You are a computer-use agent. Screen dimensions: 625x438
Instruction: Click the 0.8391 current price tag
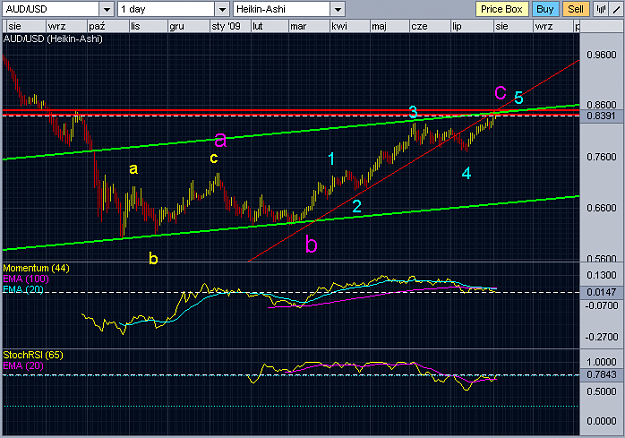(x=601, y=116)
